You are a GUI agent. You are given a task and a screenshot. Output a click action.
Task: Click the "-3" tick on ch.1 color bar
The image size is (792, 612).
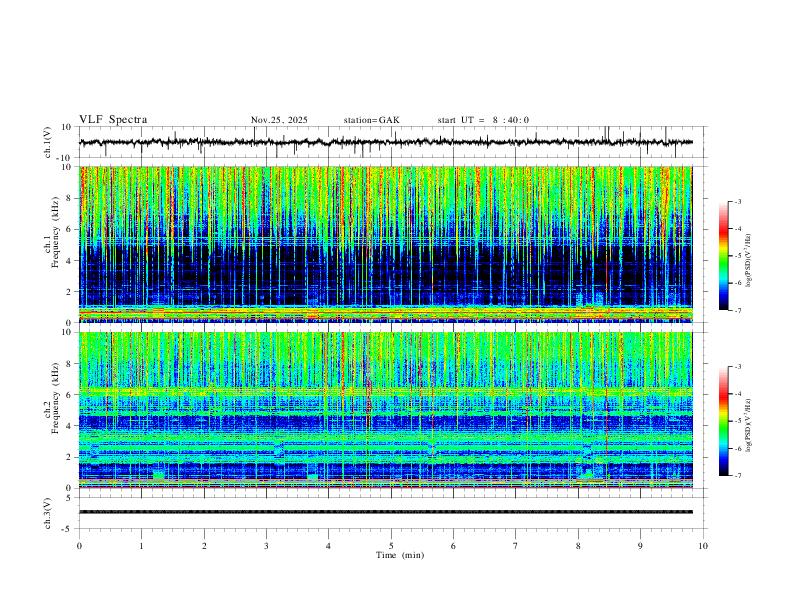(737, 201)
